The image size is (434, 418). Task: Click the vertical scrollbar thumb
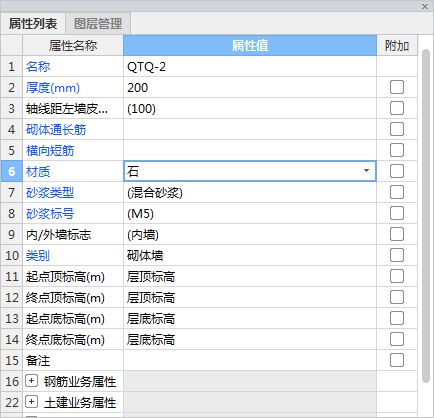[x=425, y=216]
